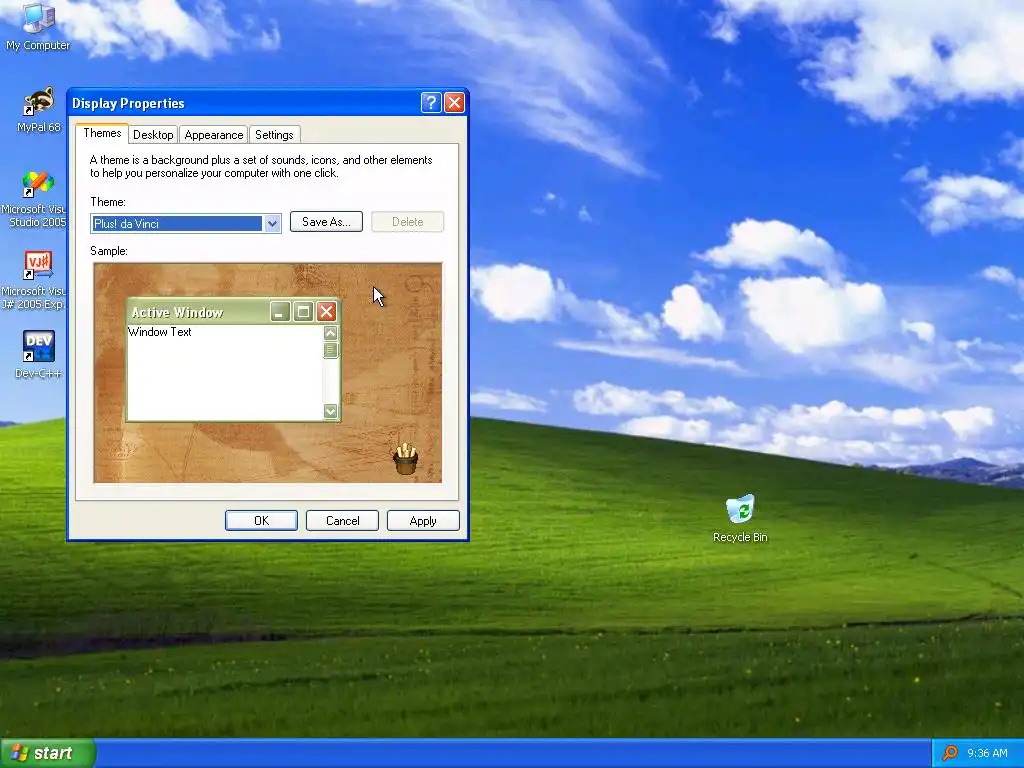Select the Recycle Bin icon on desktop
Image resolution: width=1024 pixels, height=768 pixels.
[740, 519]
